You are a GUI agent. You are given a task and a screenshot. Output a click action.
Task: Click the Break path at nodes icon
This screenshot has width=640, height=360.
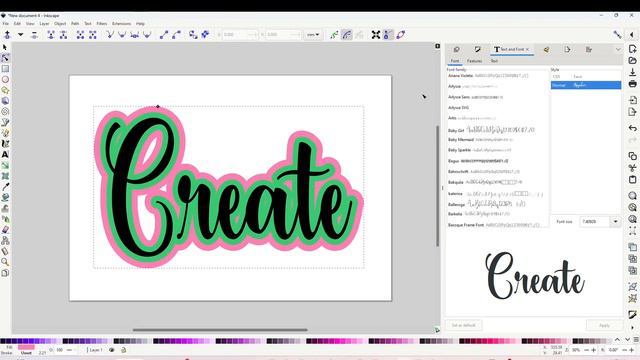pos(64,35)
